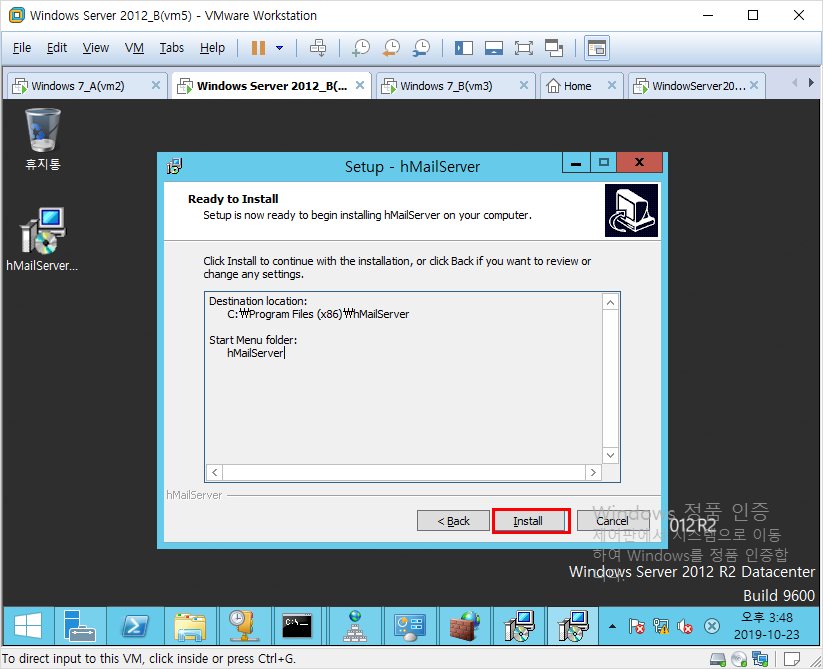Screen dimensions: 823x669
Task: Open Windows Firewall taskbar icon
Action: [465, 626]
